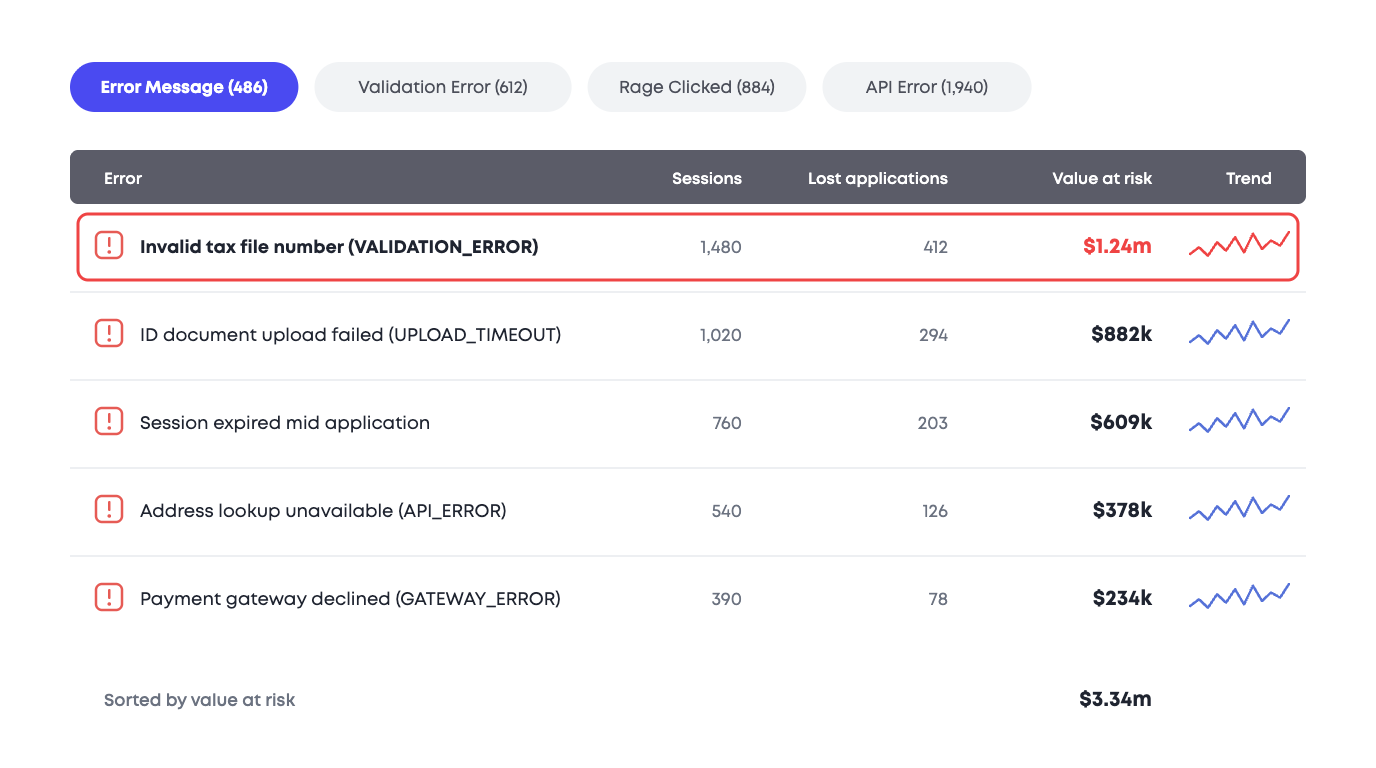The width and height of the screenshot is (1376, 768).
Task: Open Invalid tax file number (VALIDATION_ERROR) error
Action: (x=339, y=246)
